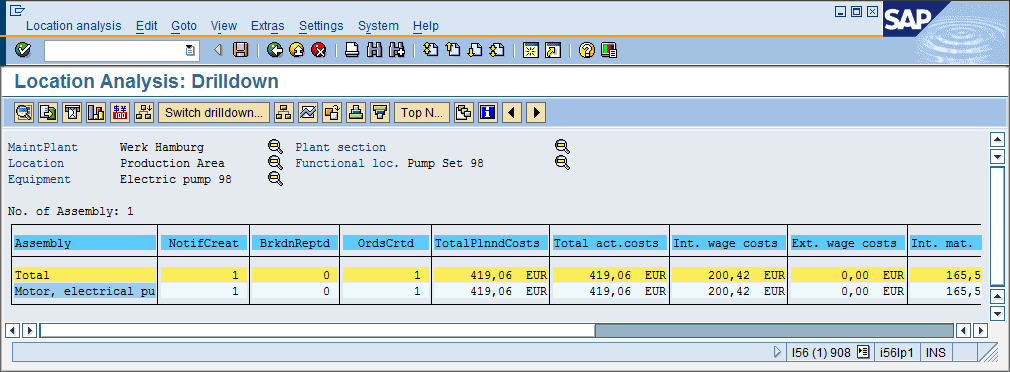
Task: Click the overlapping windows icon after Top N
Action: tap(463, 113)
